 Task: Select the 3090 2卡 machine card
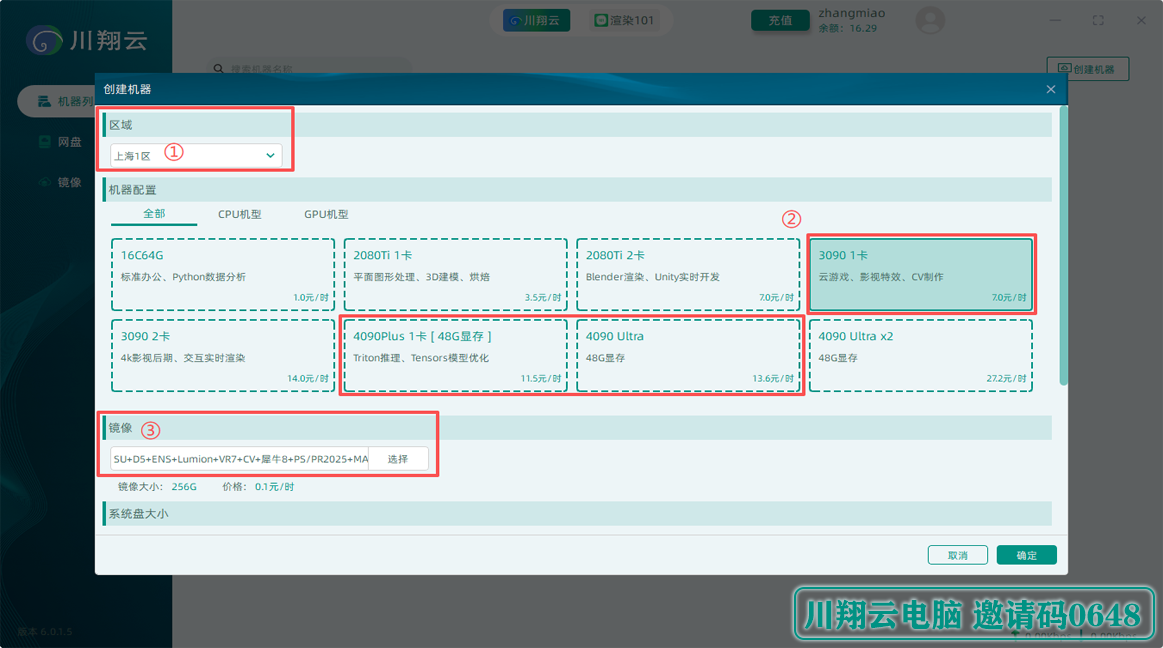(x=223, y=355)
